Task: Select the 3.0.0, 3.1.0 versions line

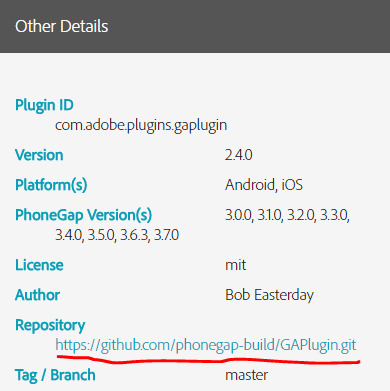Action: 287,215
